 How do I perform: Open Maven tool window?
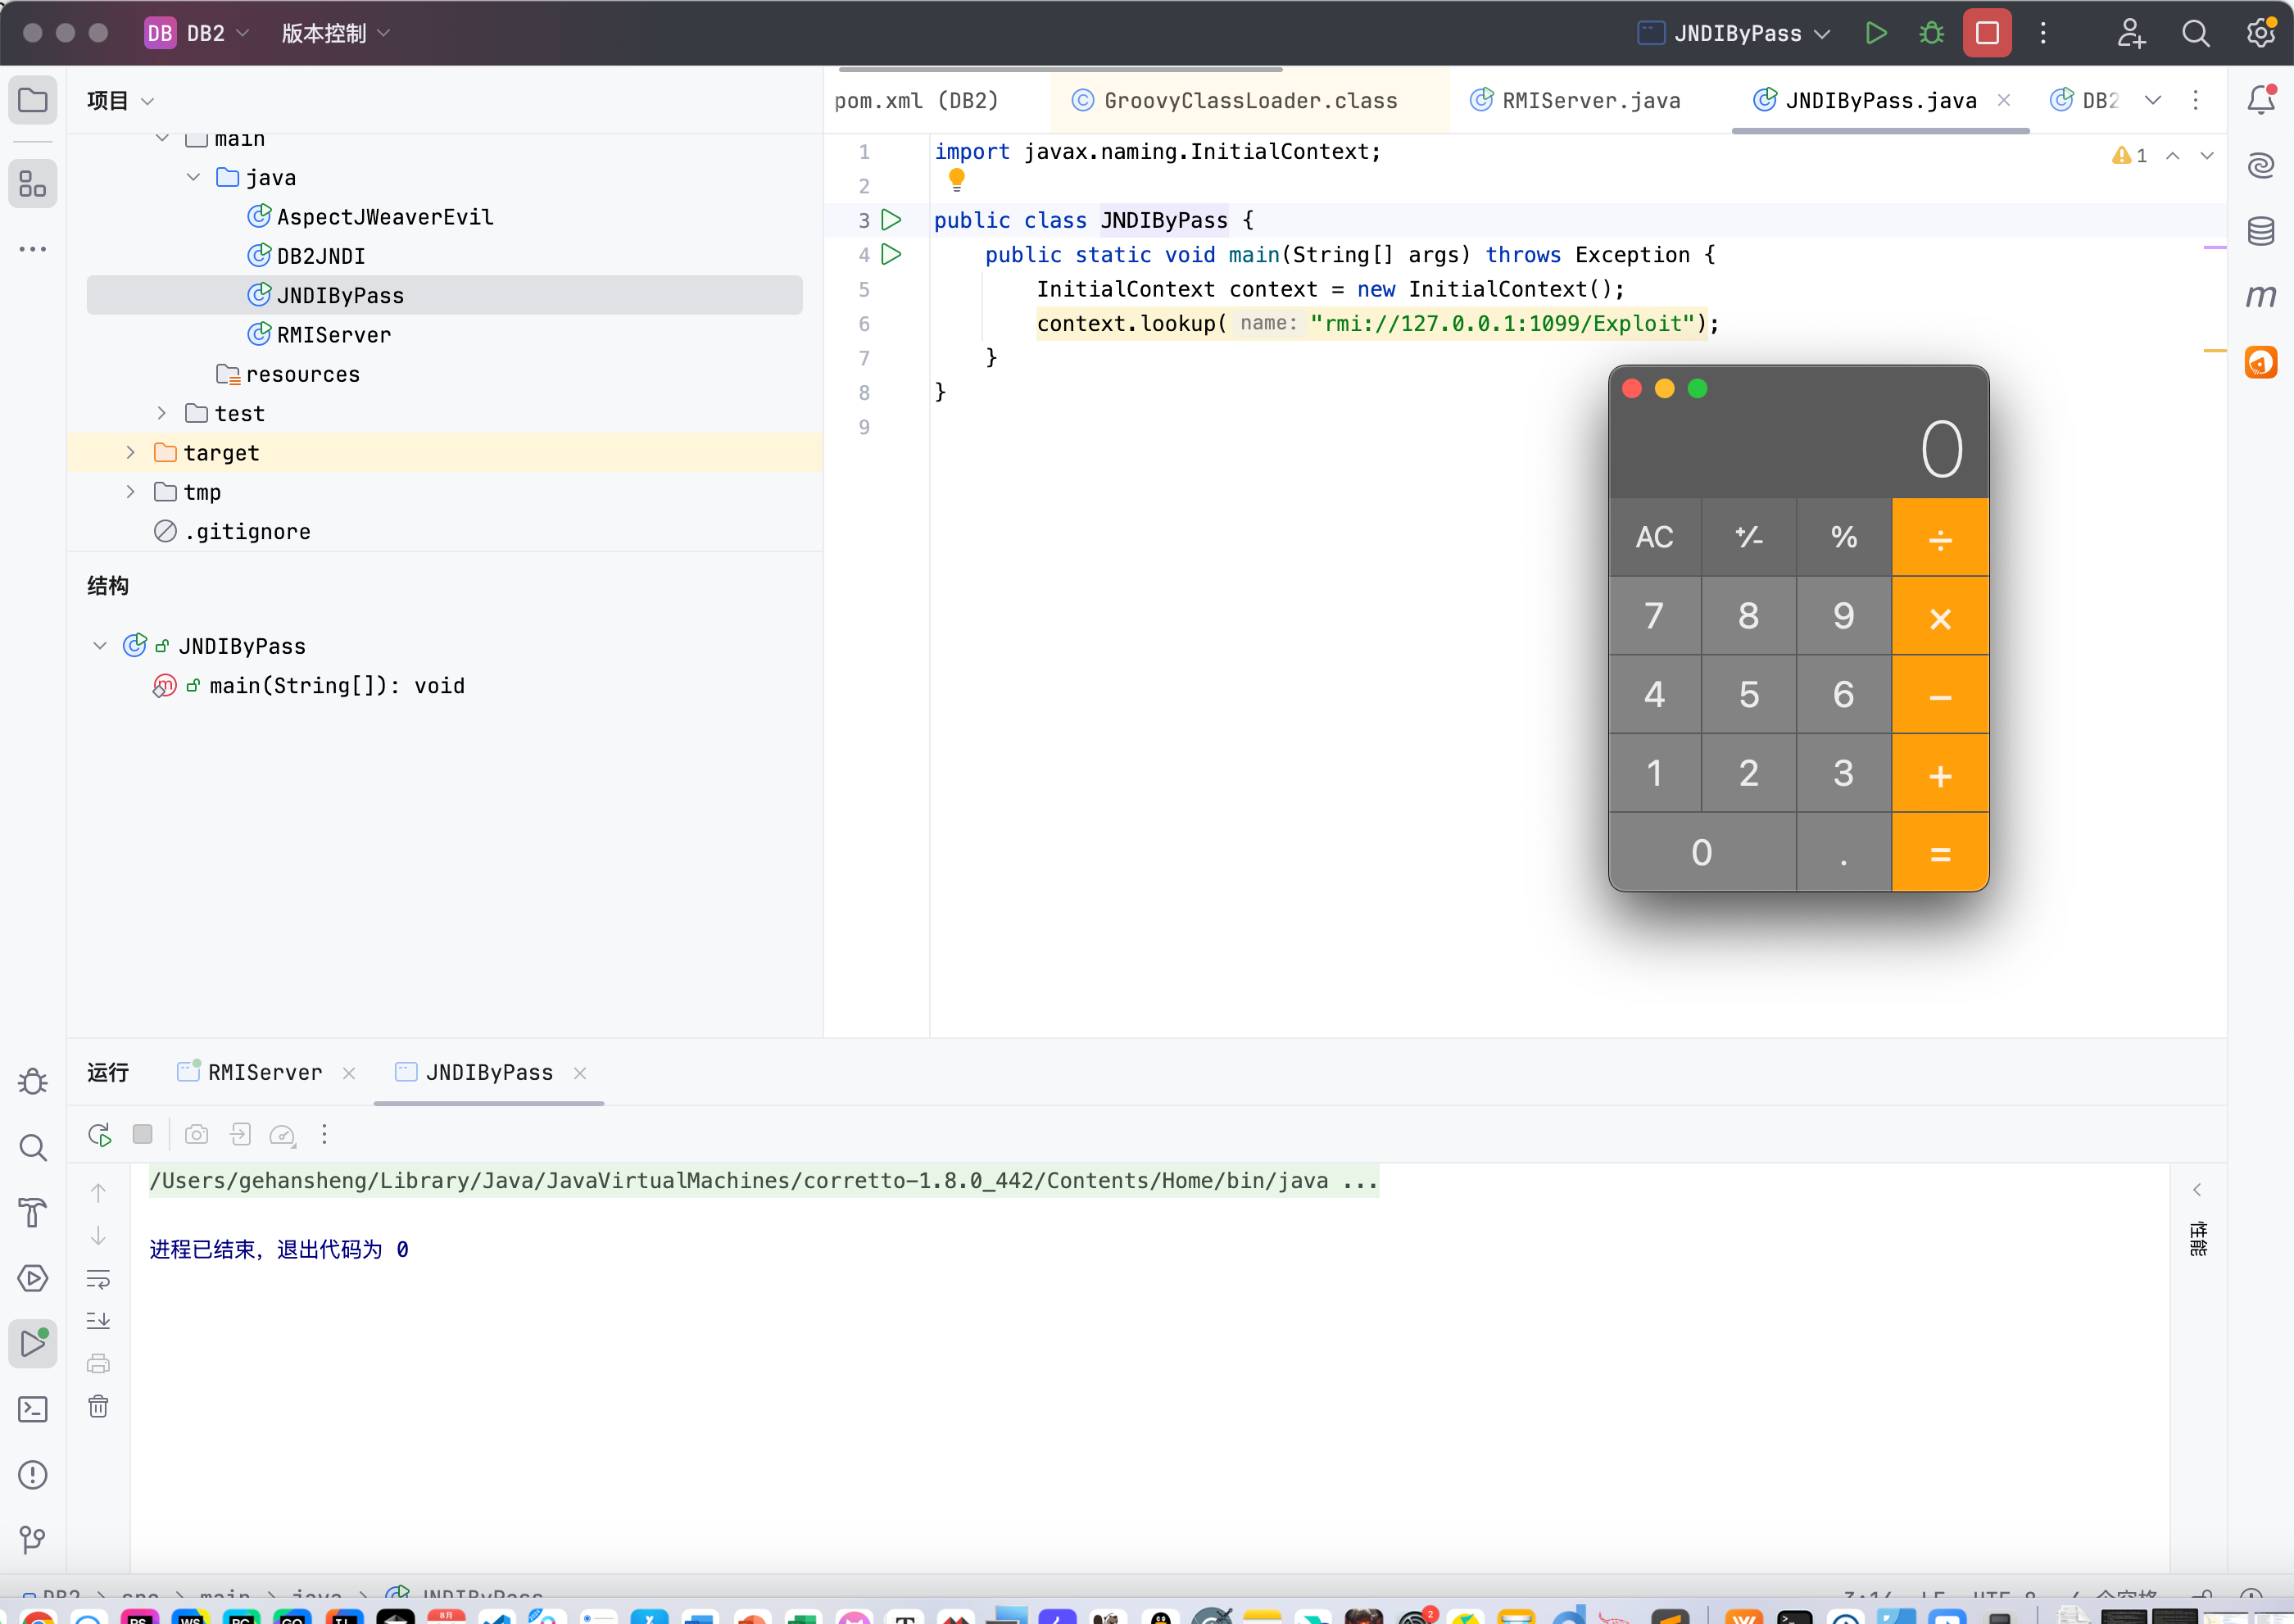[x=2261, y=296]
